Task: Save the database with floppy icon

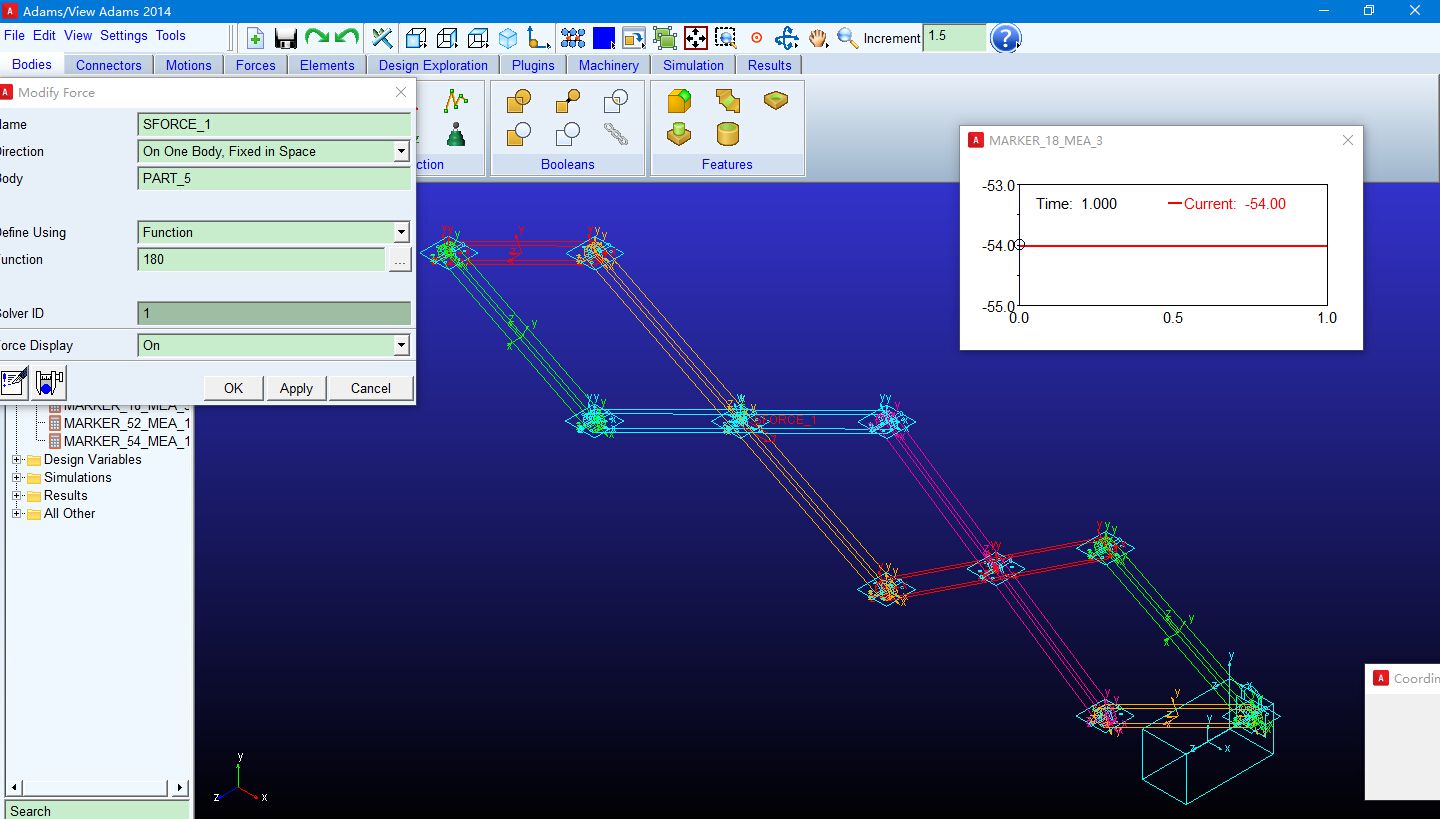Action: pos(286,38)
